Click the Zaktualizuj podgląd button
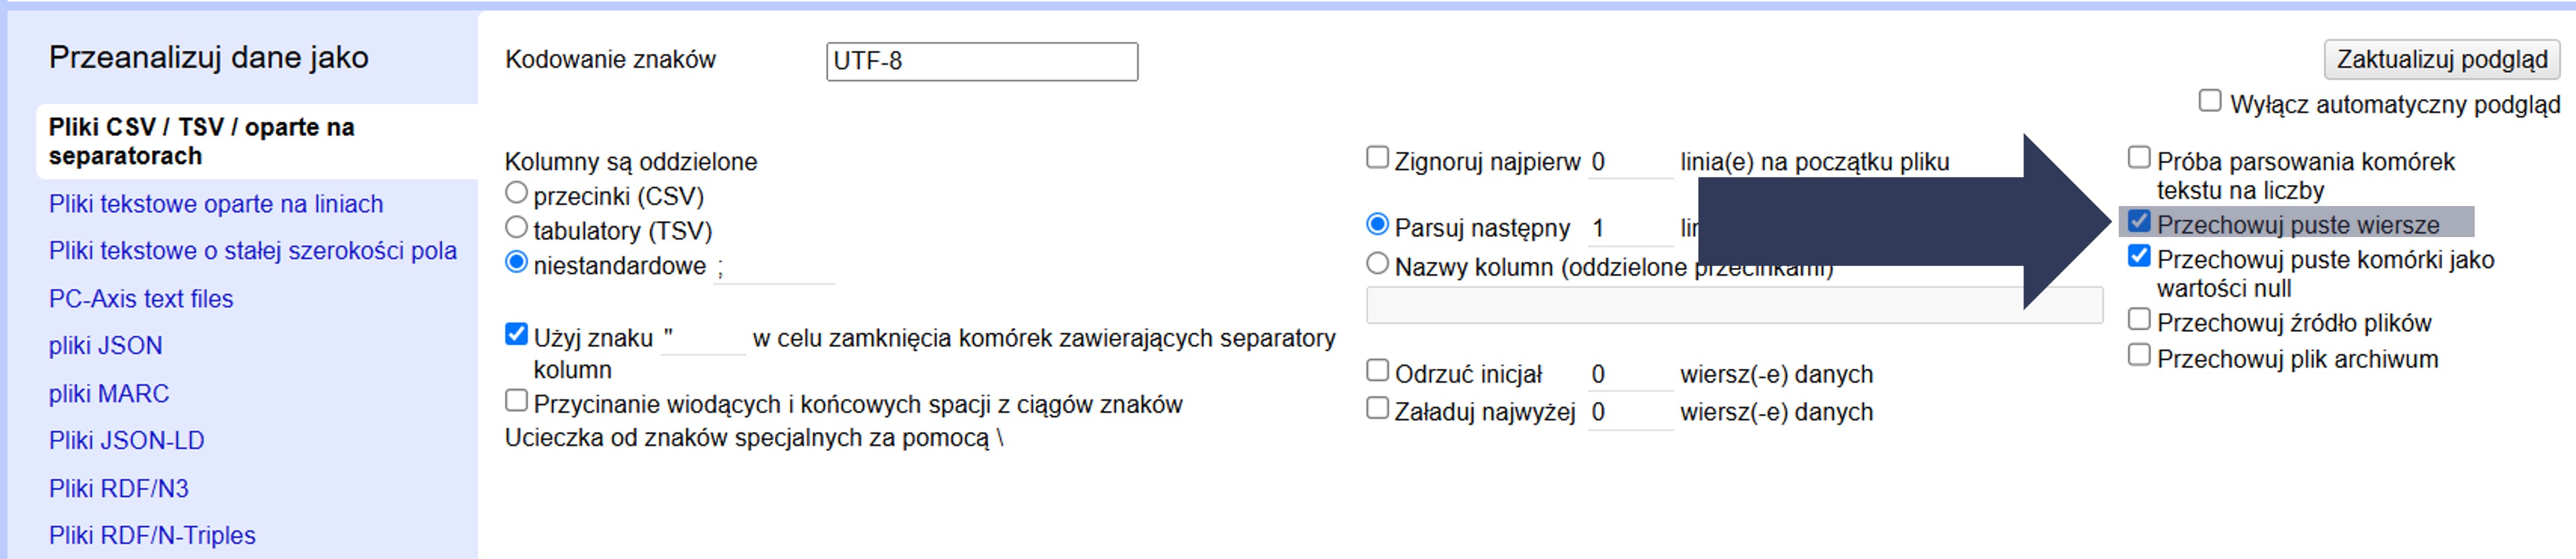 [2441, 60]
